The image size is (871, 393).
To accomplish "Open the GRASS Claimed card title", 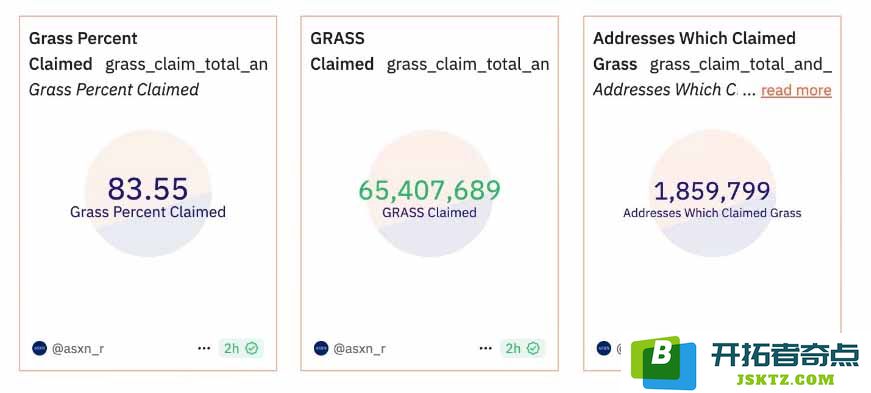I will (342, 51).
